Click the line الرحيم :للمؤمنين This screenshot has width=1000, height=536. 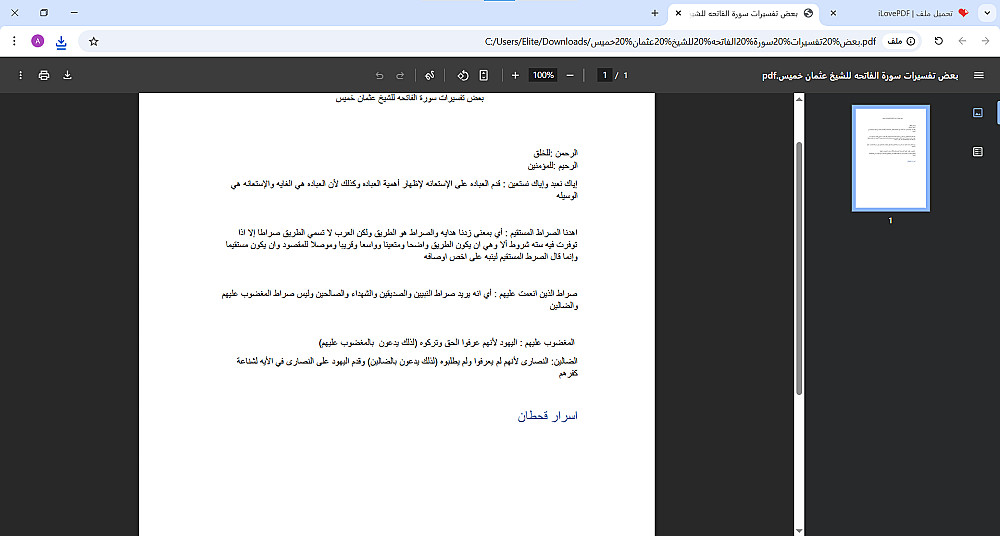(x=552, y=166)
